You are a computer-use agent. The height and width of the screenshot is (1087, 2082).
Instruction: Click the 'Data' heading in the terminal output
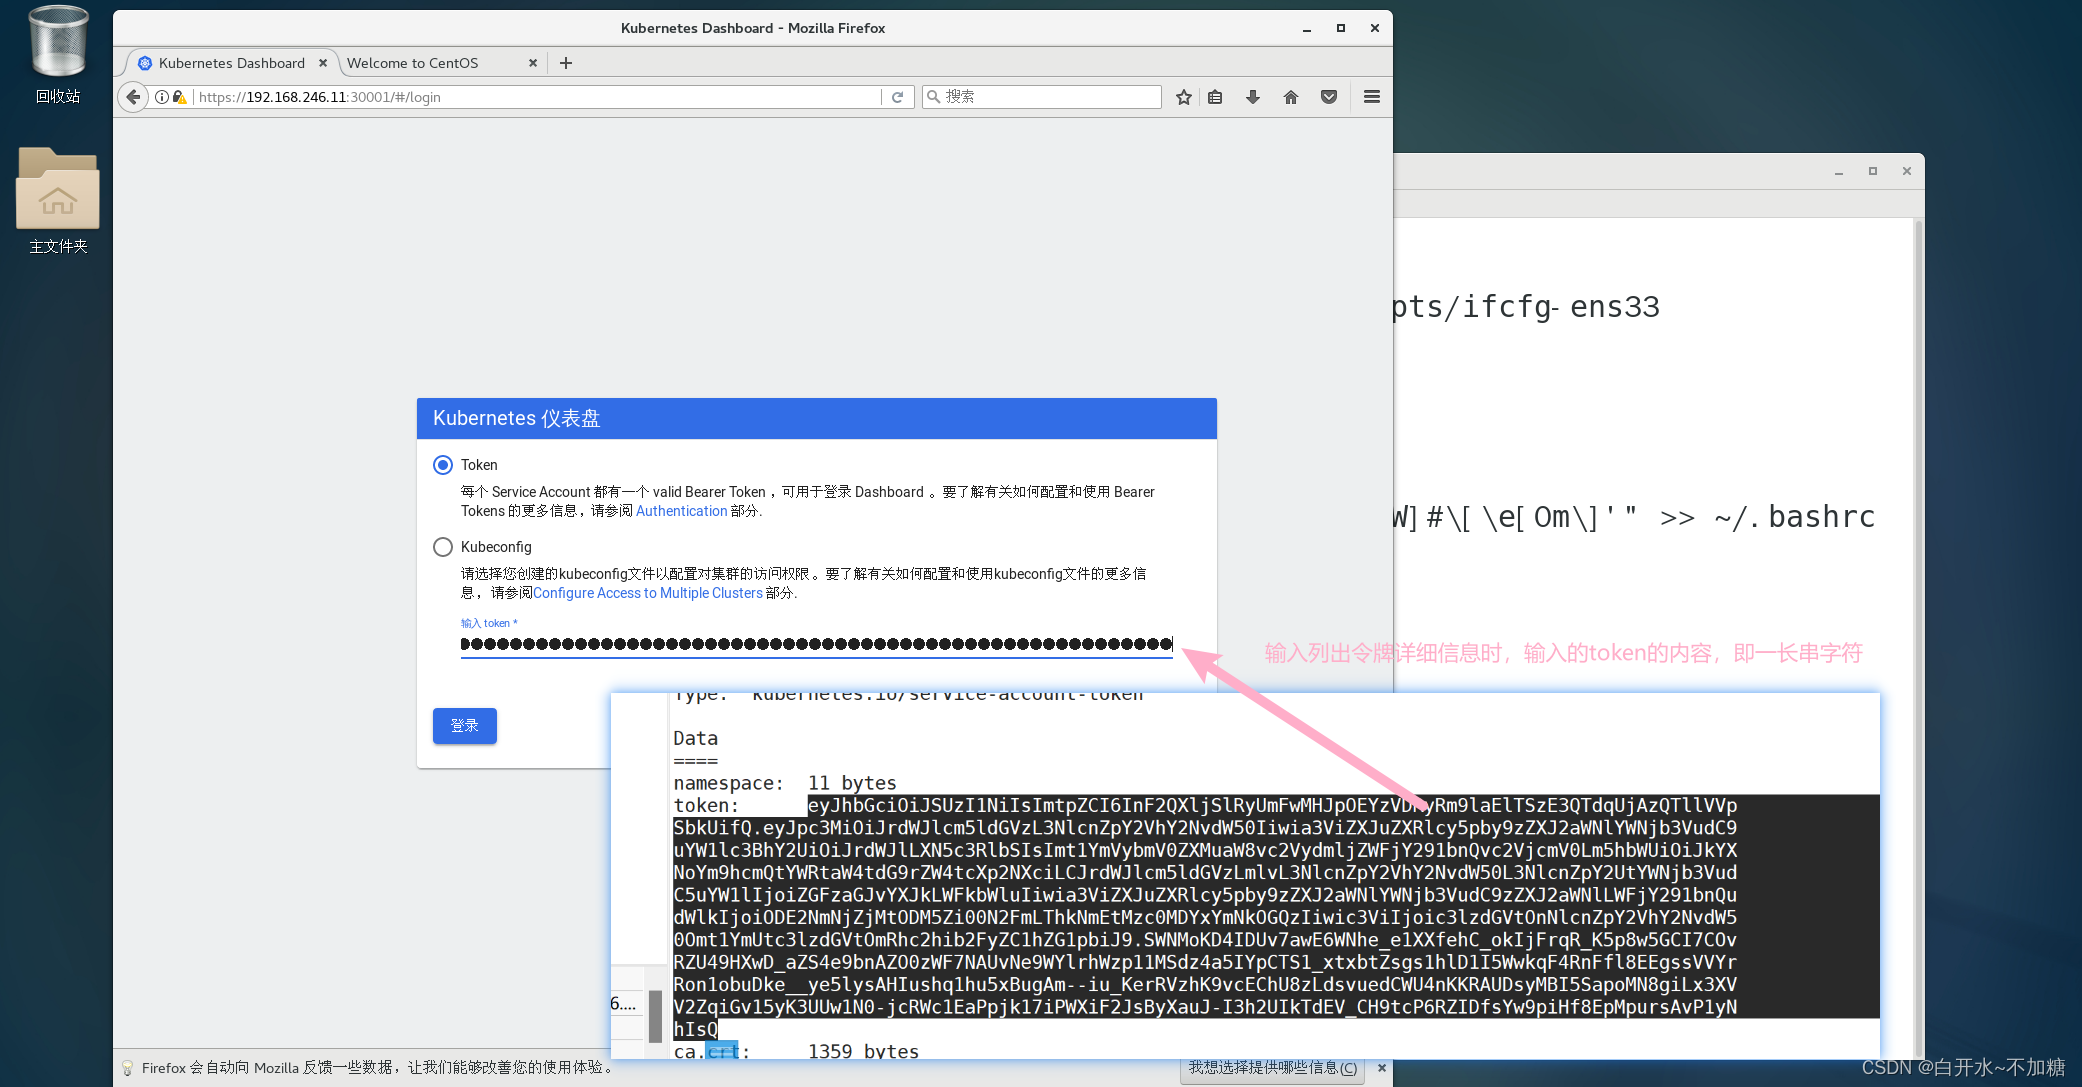point(695,738)
